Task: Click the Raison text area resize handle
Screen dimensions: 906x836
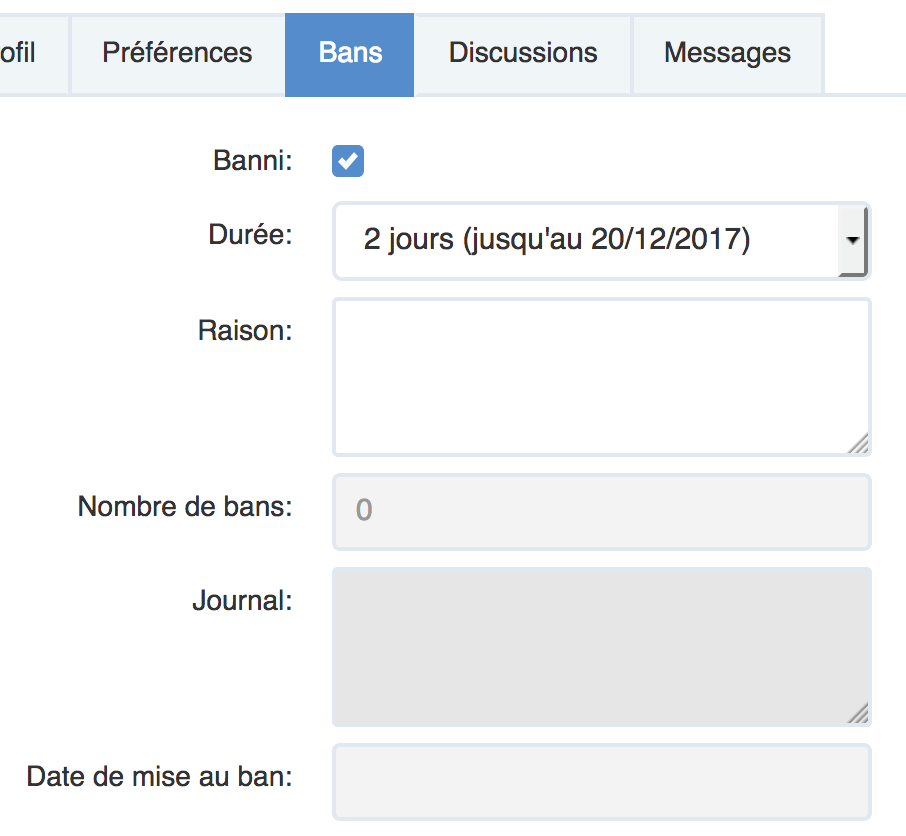Action: [x=859, y=444]
